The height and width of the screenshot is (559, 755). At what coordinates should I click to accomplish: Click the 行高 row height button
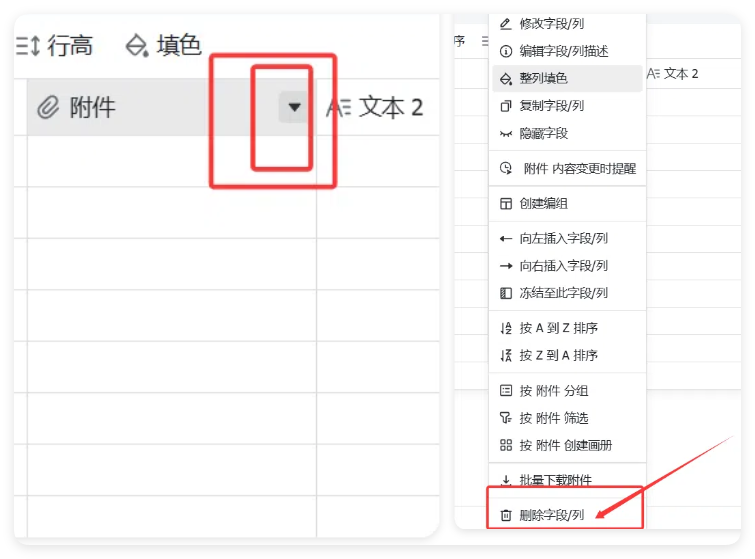point(54,46)
